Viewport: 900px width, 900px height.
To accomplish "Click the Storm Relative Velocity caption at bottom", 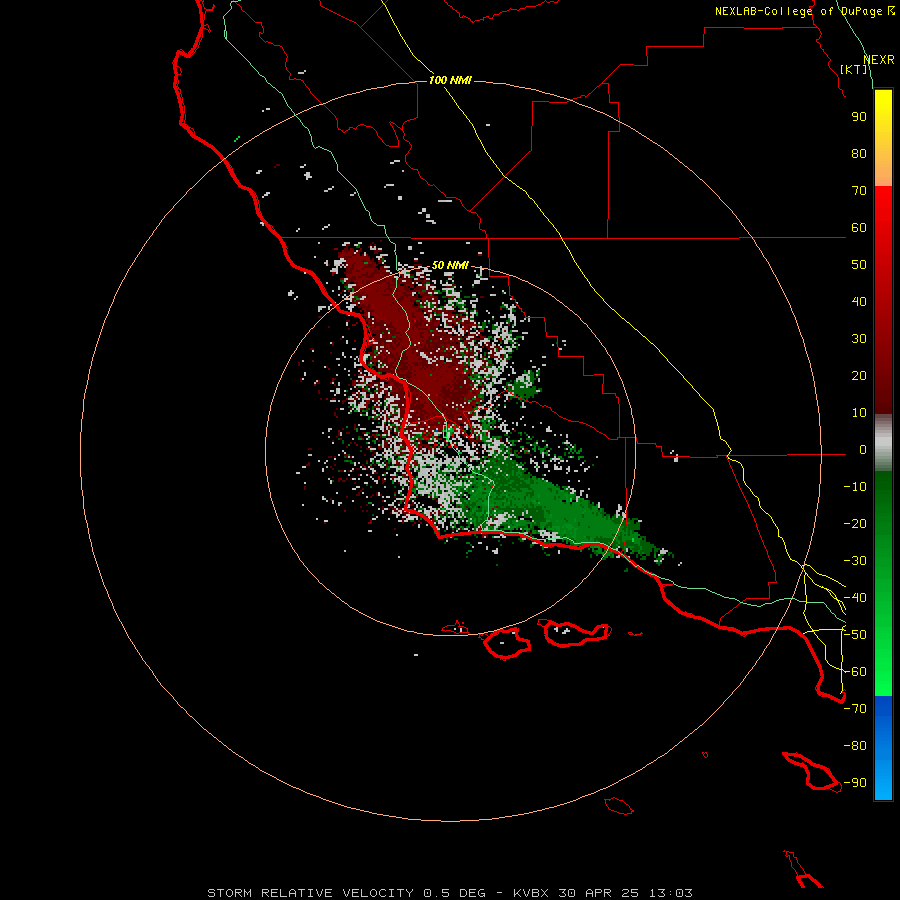I will click(x=449, y=893).
